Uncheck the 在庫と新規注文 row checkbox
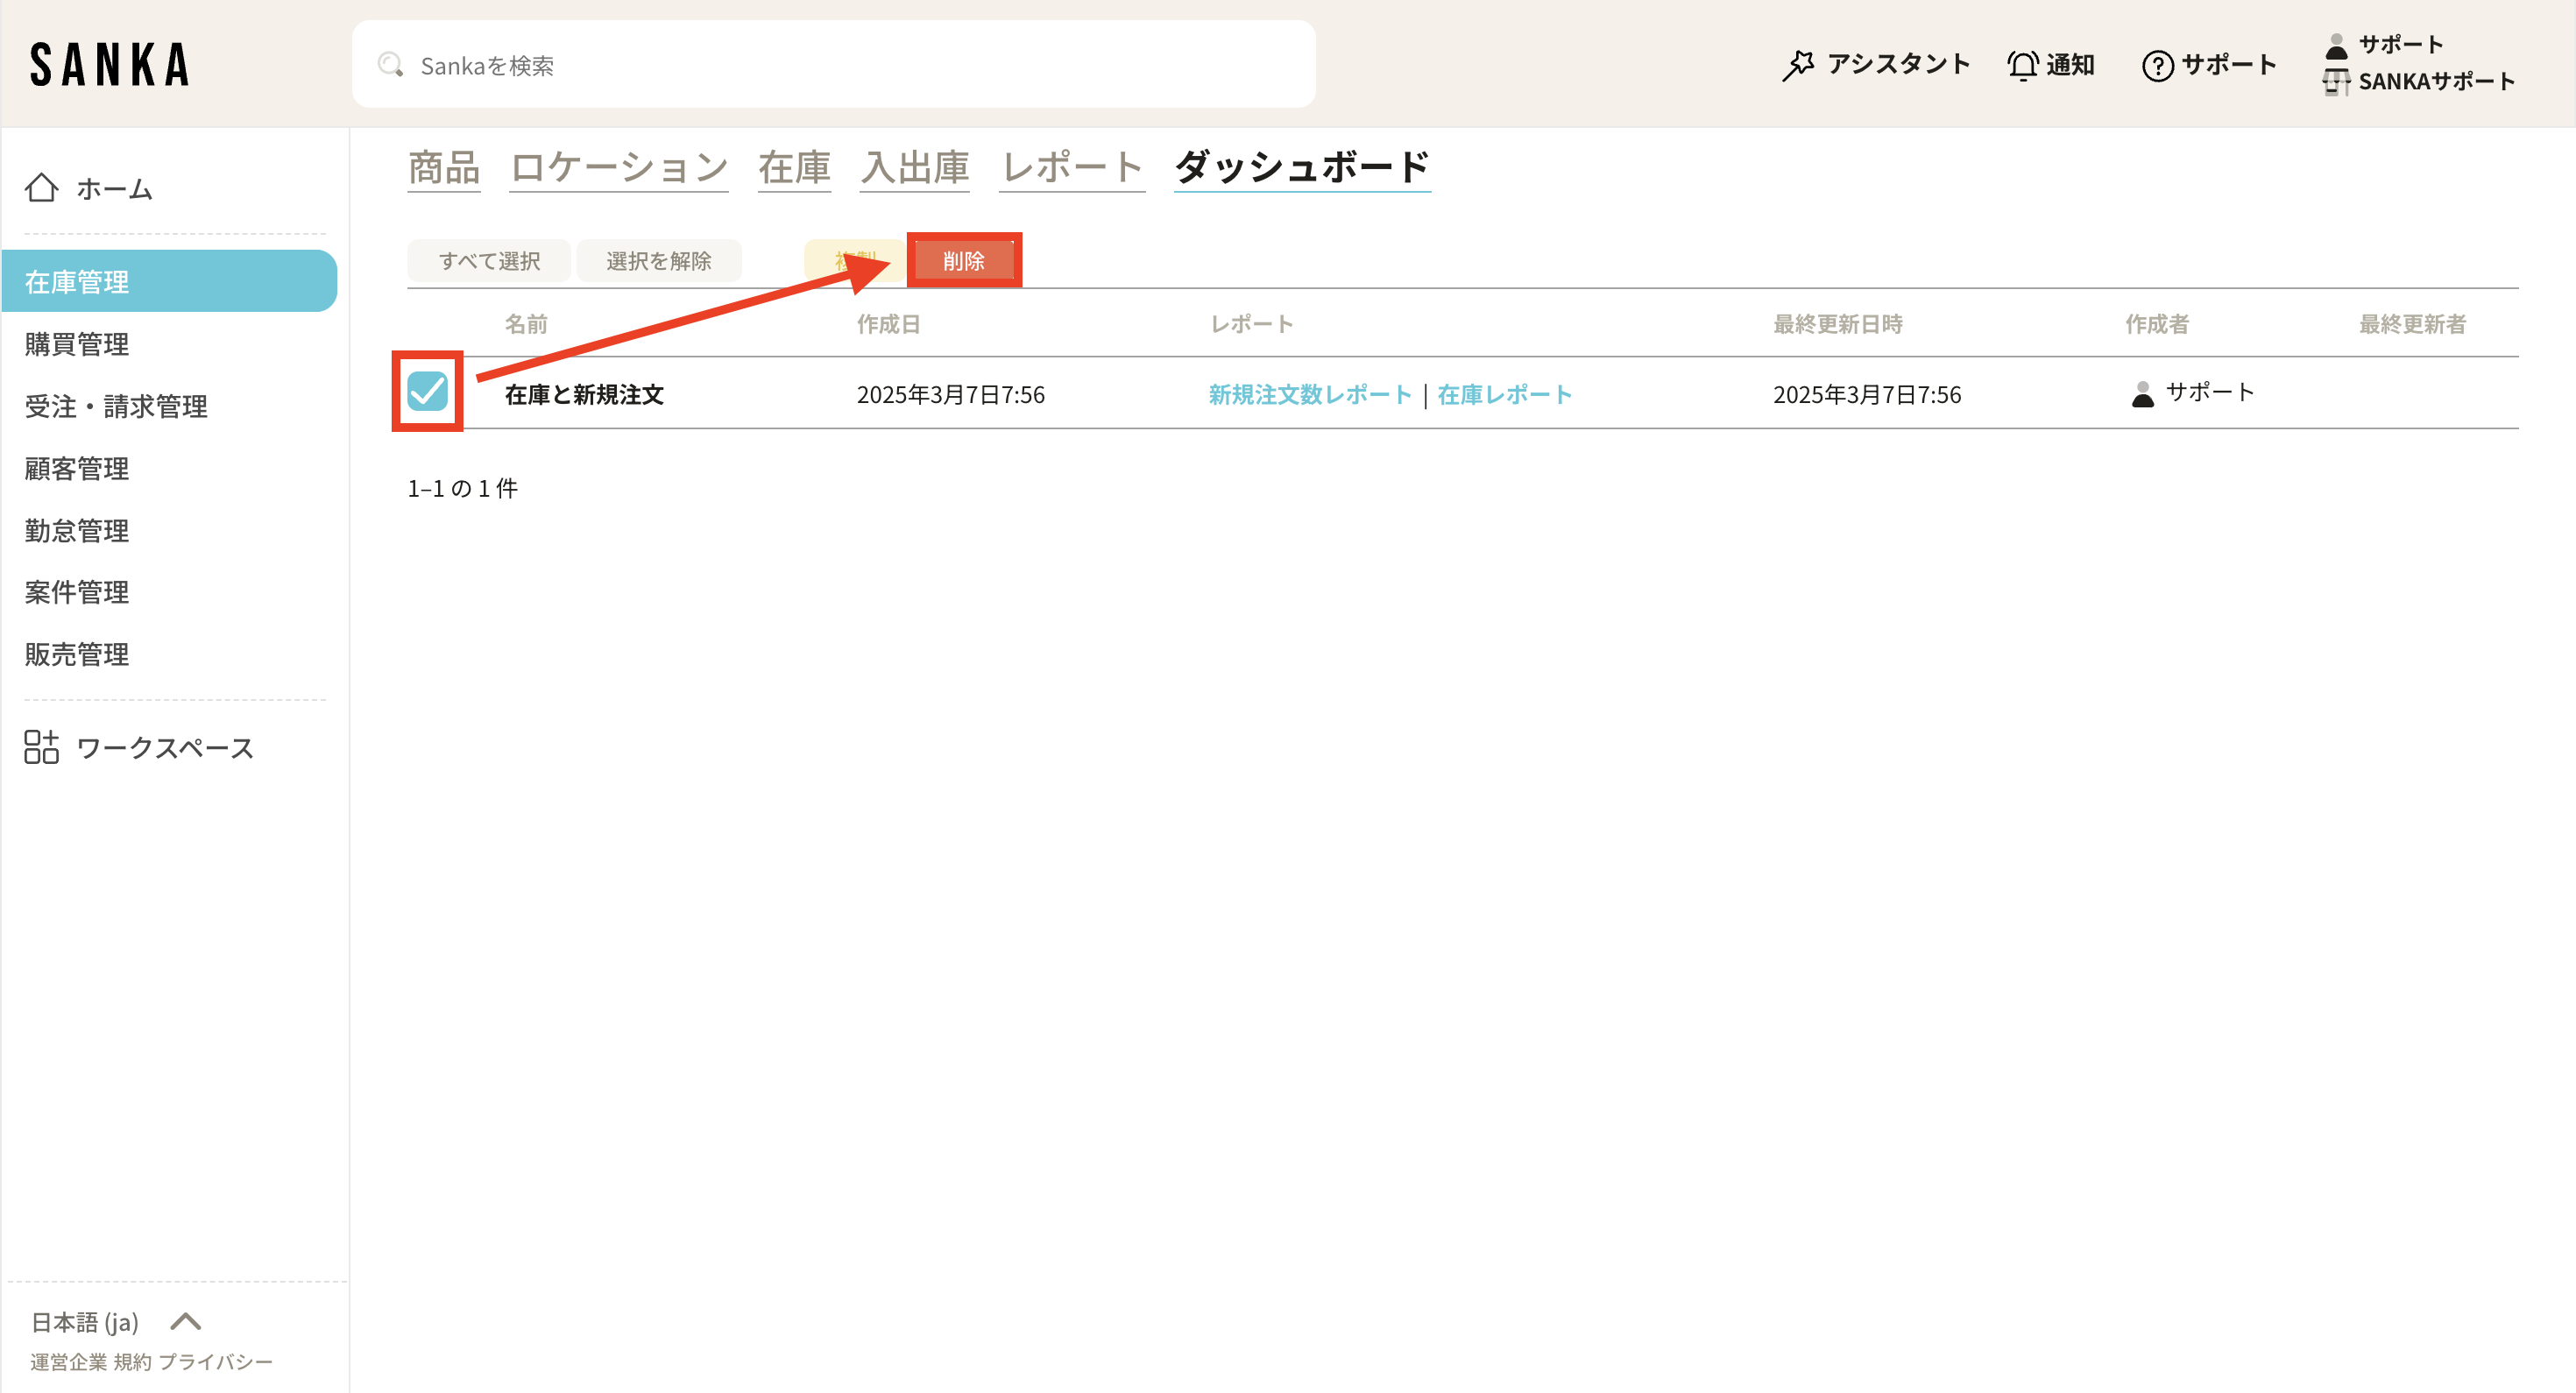Screen dimensions: 2576x1393 (x=427, y=391)
